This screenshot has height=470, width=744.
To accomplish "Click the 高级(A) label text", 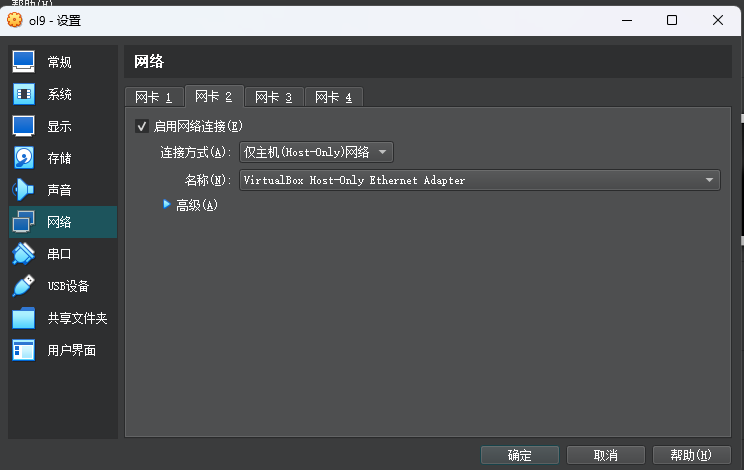I will 197,205.
